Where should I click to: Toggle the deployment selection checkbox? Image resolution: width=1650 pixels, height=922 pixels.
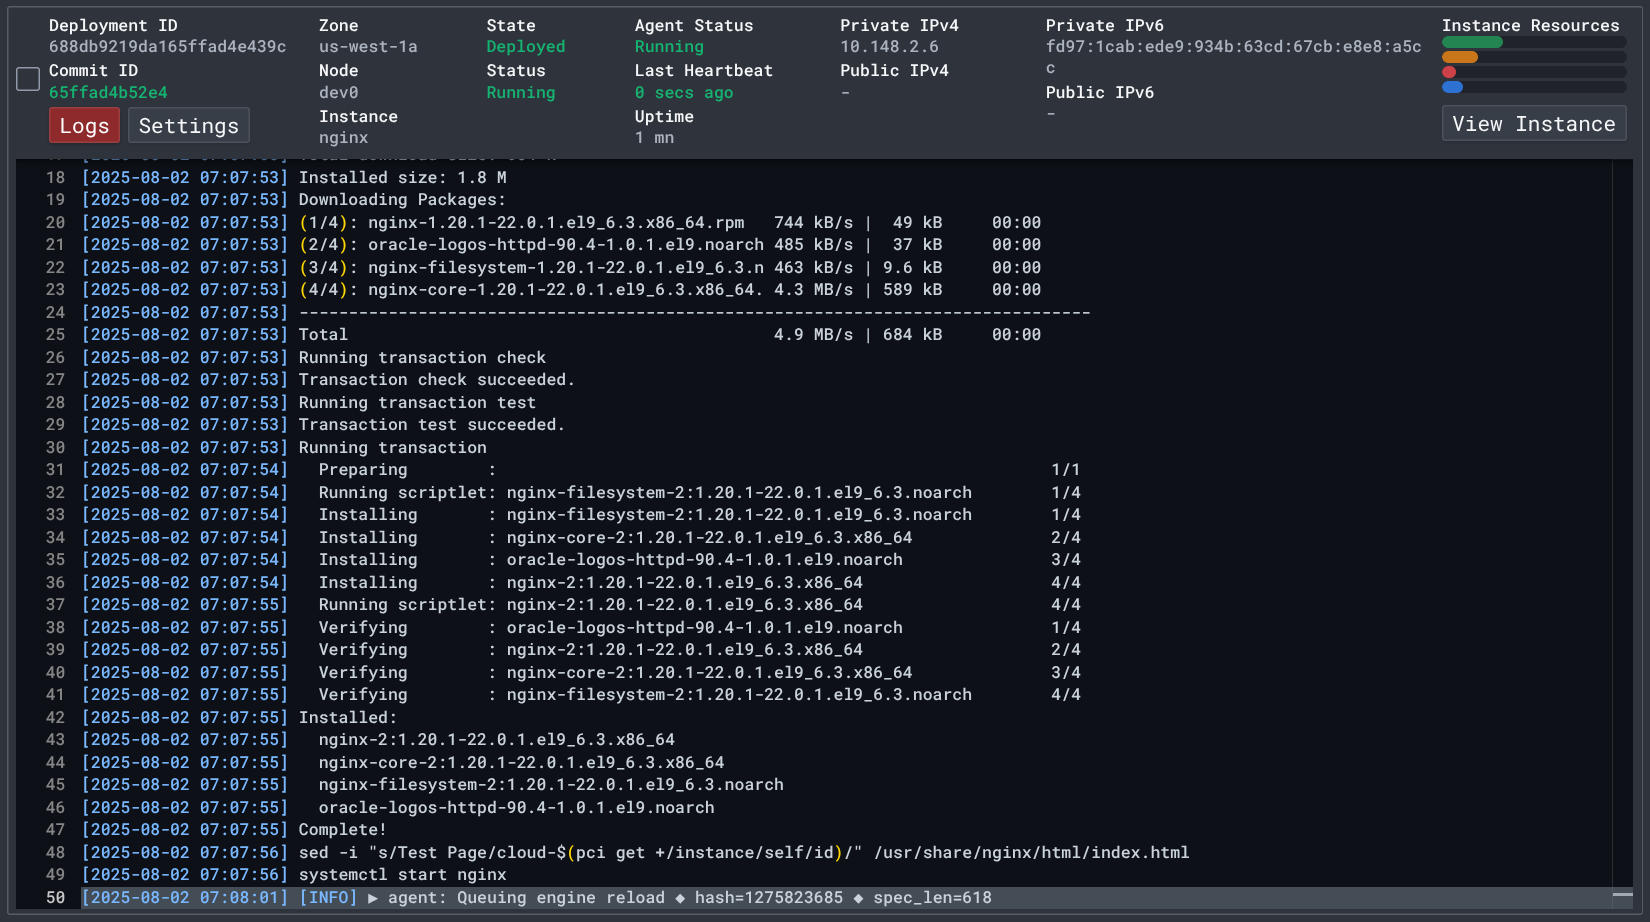click(28, 79)
